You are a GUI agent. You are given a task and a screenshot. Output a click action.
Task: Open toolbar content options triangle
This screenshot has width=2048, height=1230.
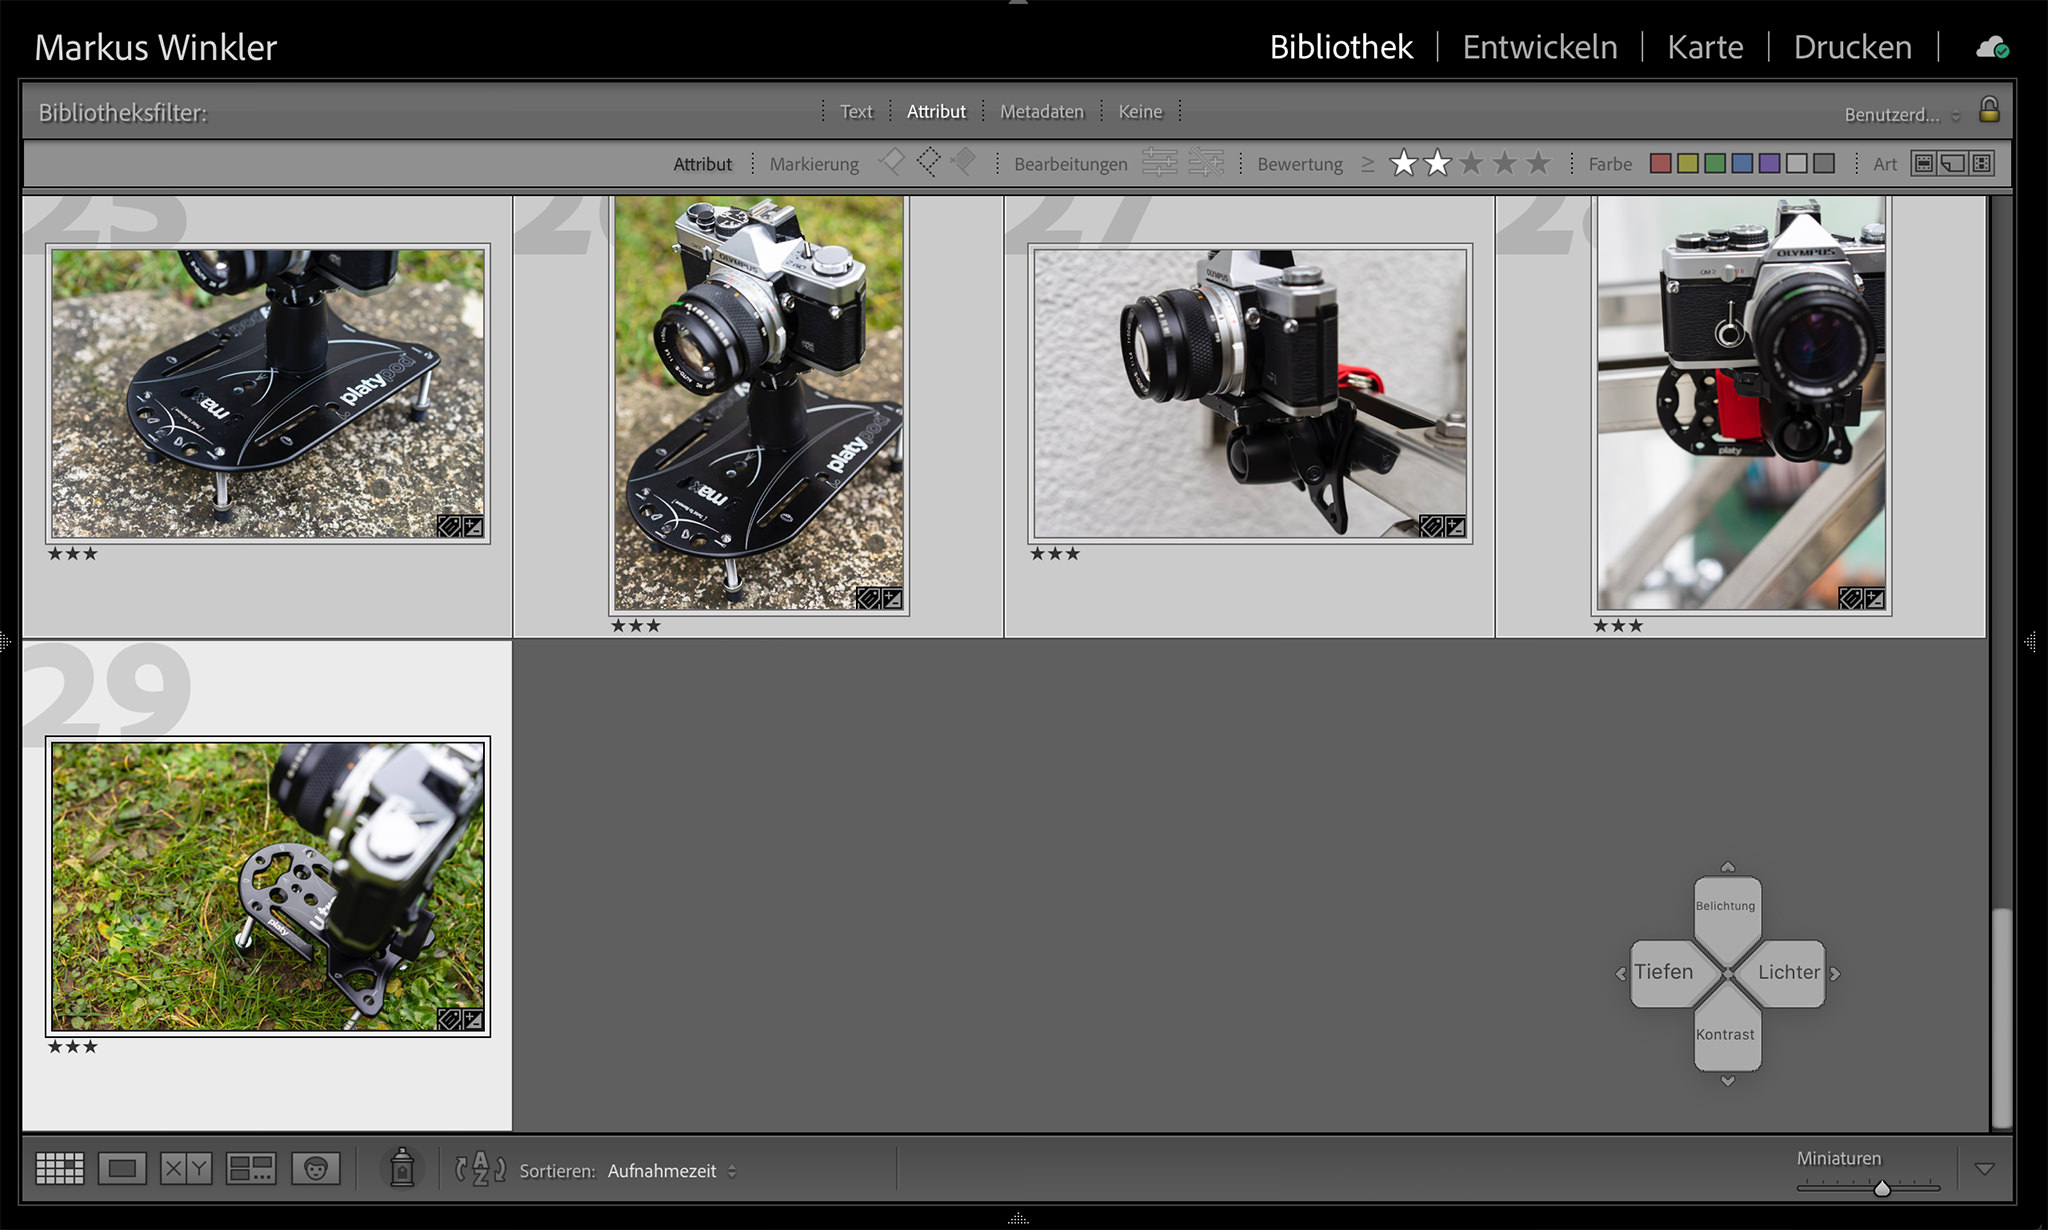[x=1985, y=1168]
